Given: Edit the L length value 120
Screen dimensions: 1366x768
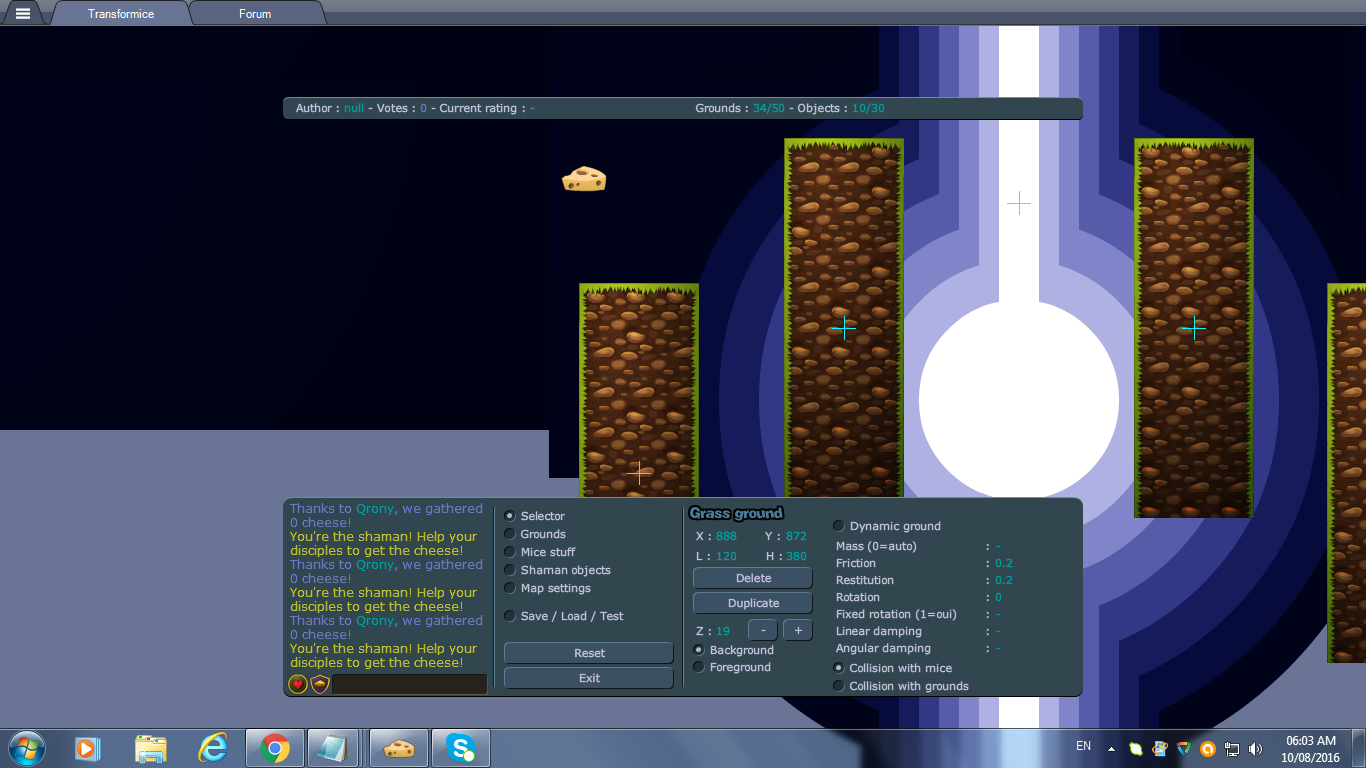Looking at the screenshot, I should pyautogui.click(x=726, y=556).
